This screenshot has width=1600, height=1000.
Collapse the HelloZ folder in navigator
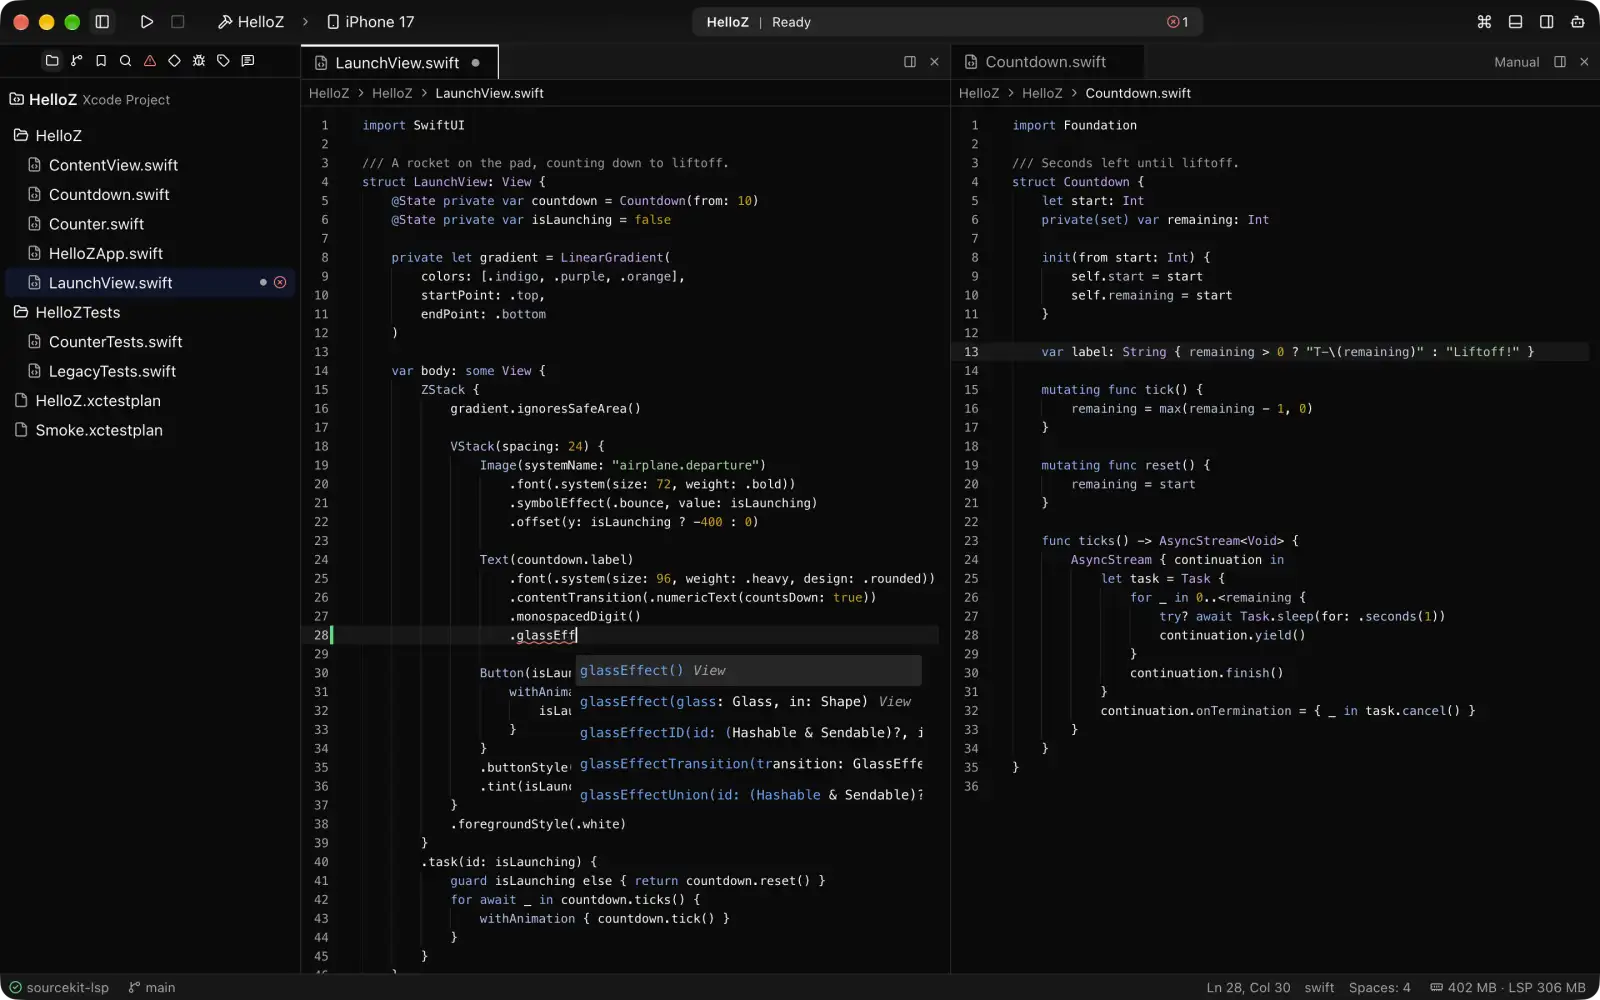(150, 135)
